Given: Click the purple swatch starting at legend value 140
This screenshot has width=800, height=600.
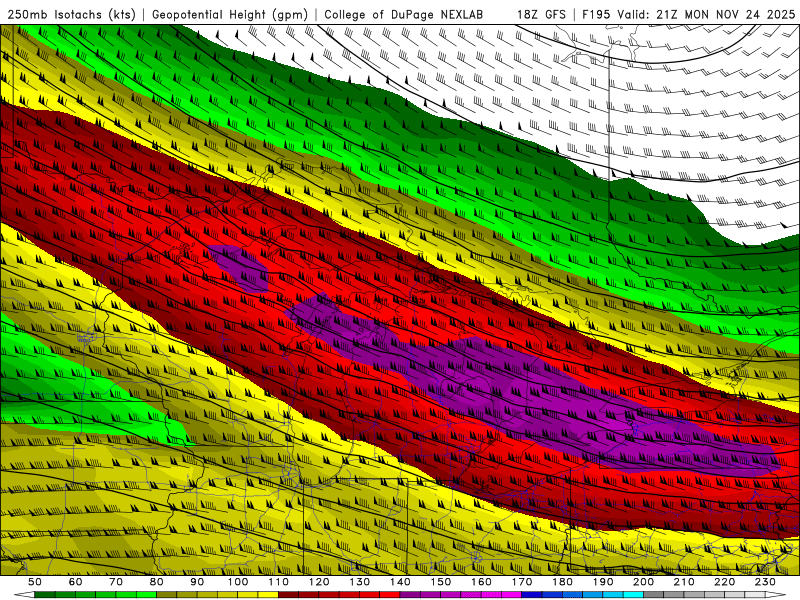Looking at the screenshot, I should 410,595.
